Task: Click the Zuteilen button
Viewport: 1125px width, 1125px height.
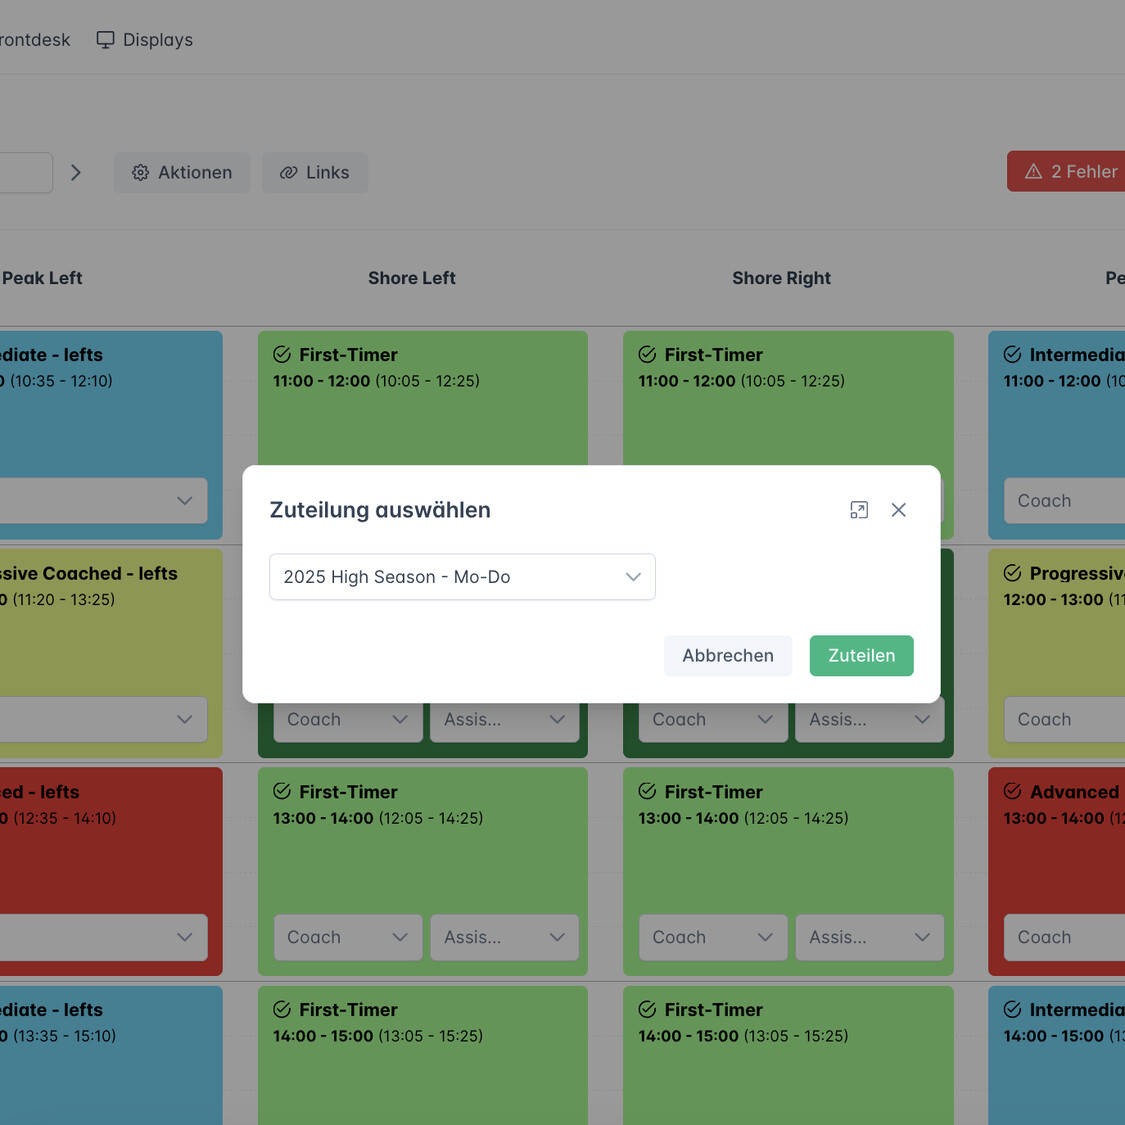Action: click(860, 656)
